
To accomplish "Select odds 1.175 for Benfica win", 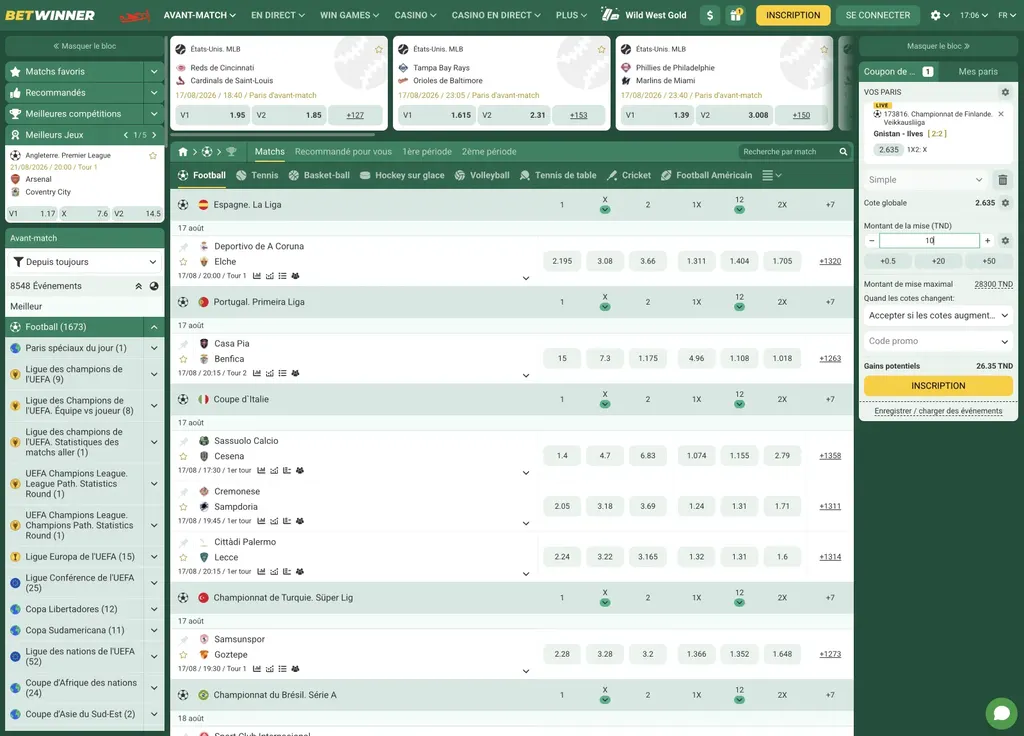I will tap(648, 359).
